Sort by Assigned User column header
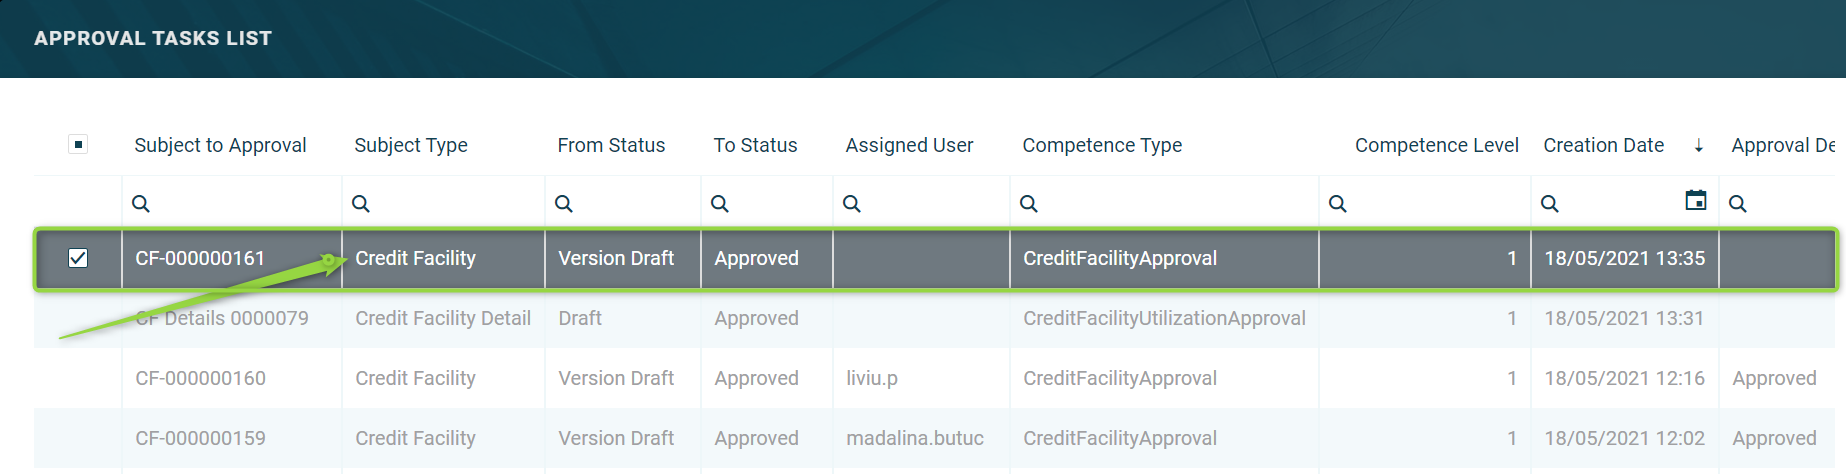 point(909,145)
